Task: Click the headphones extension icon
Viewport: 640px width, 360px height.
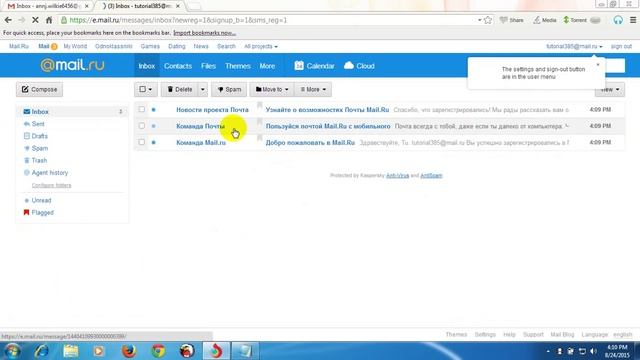Action: [618, 20]
